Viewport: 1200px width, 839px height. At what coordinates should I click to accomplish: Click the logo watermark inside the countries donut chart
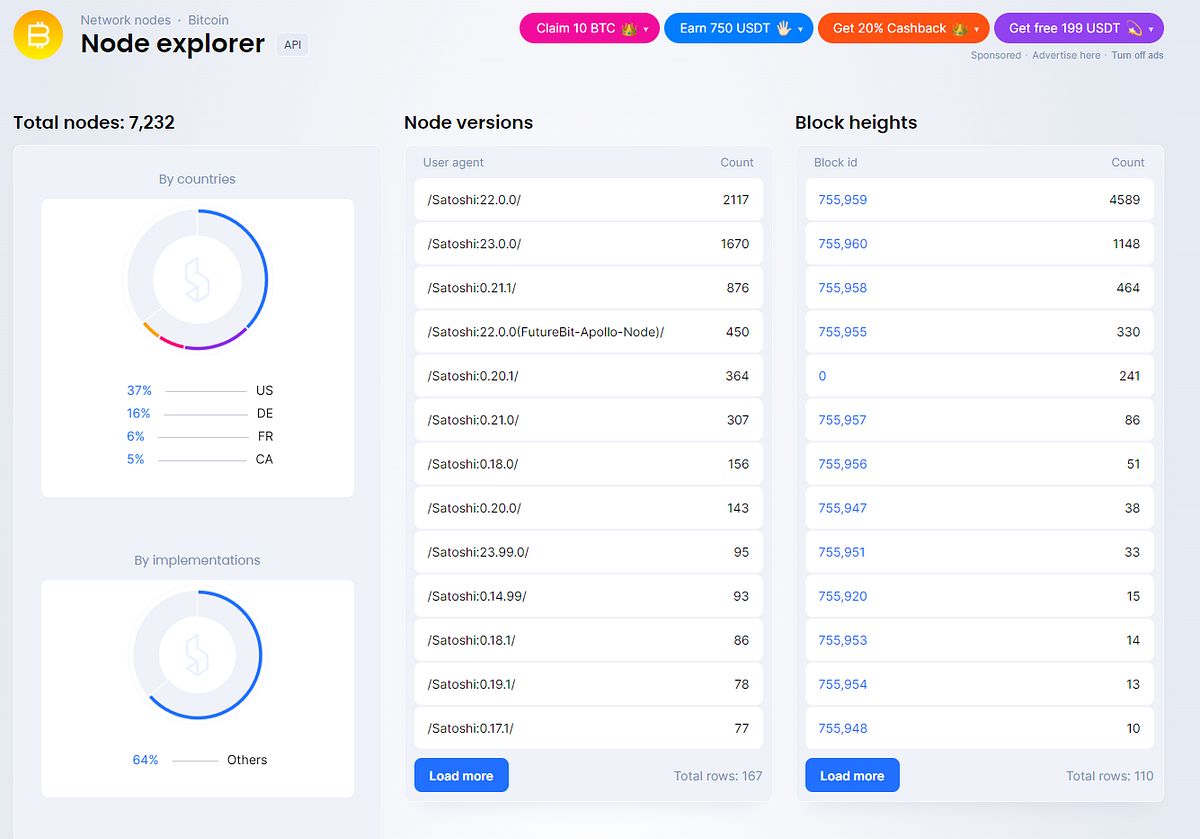(x=197, y=279)
